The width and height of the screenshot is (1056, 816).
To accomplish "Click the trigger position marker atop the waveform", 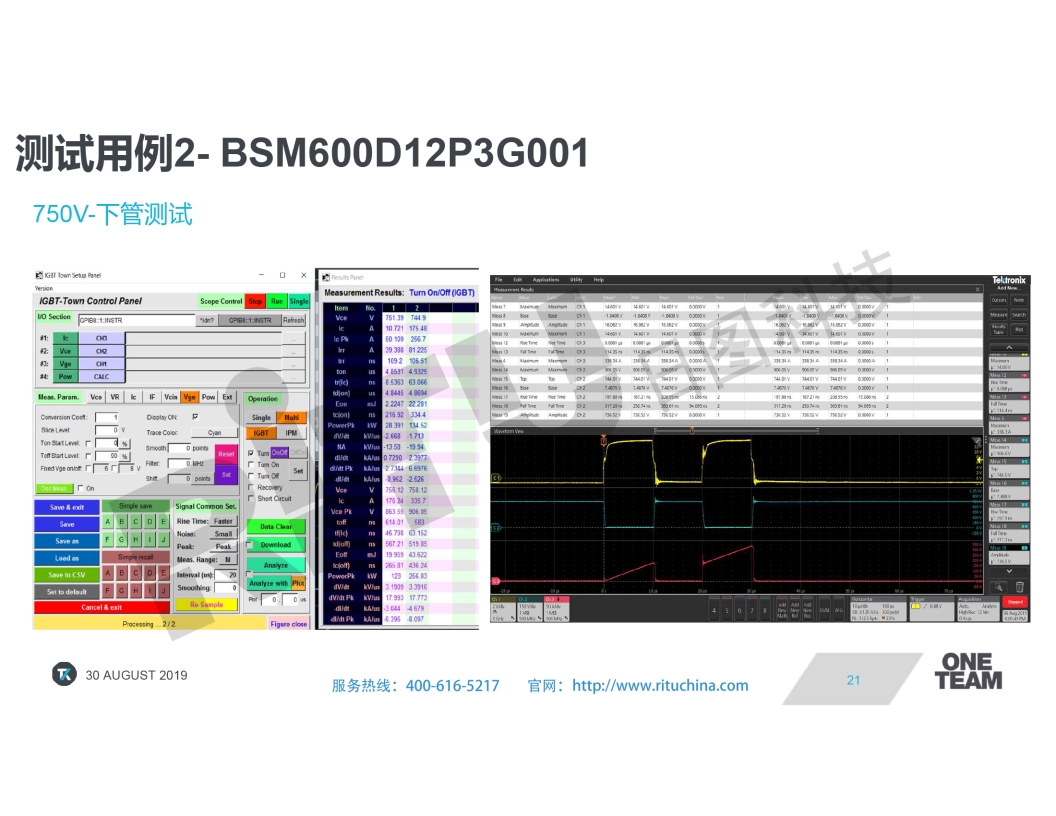I will (604, 439).
